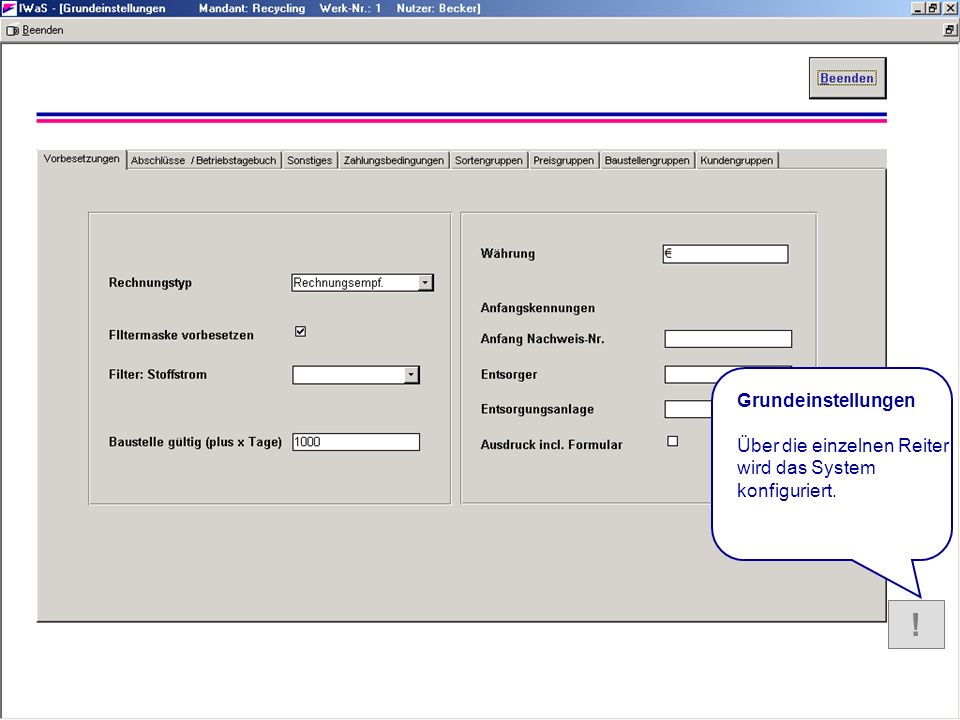Open the Filter: Stoffstrom dropdown
The image size is (960, 720).
point(411,375)
